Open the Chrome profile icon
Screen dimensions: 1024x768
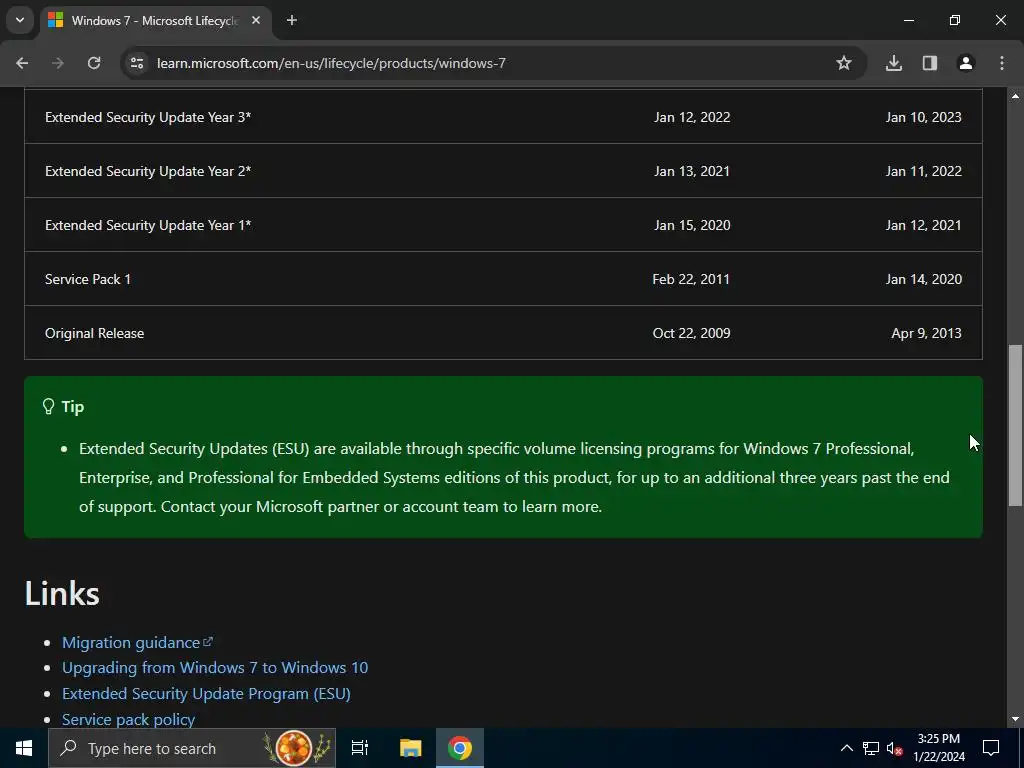[x=966, y=63]
